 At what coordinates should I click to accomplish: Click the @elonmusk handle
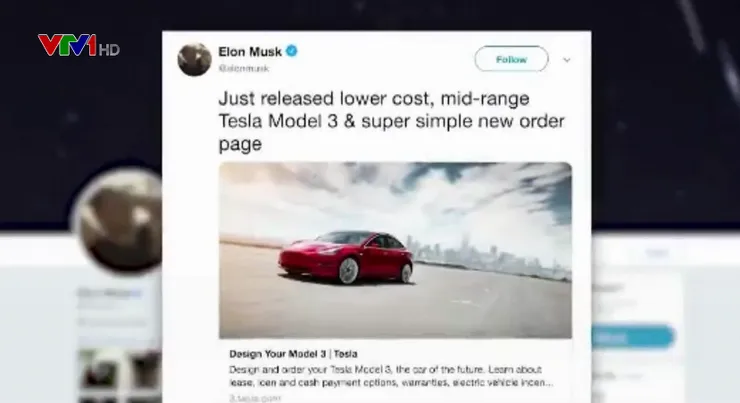click(x=244, y=68)
